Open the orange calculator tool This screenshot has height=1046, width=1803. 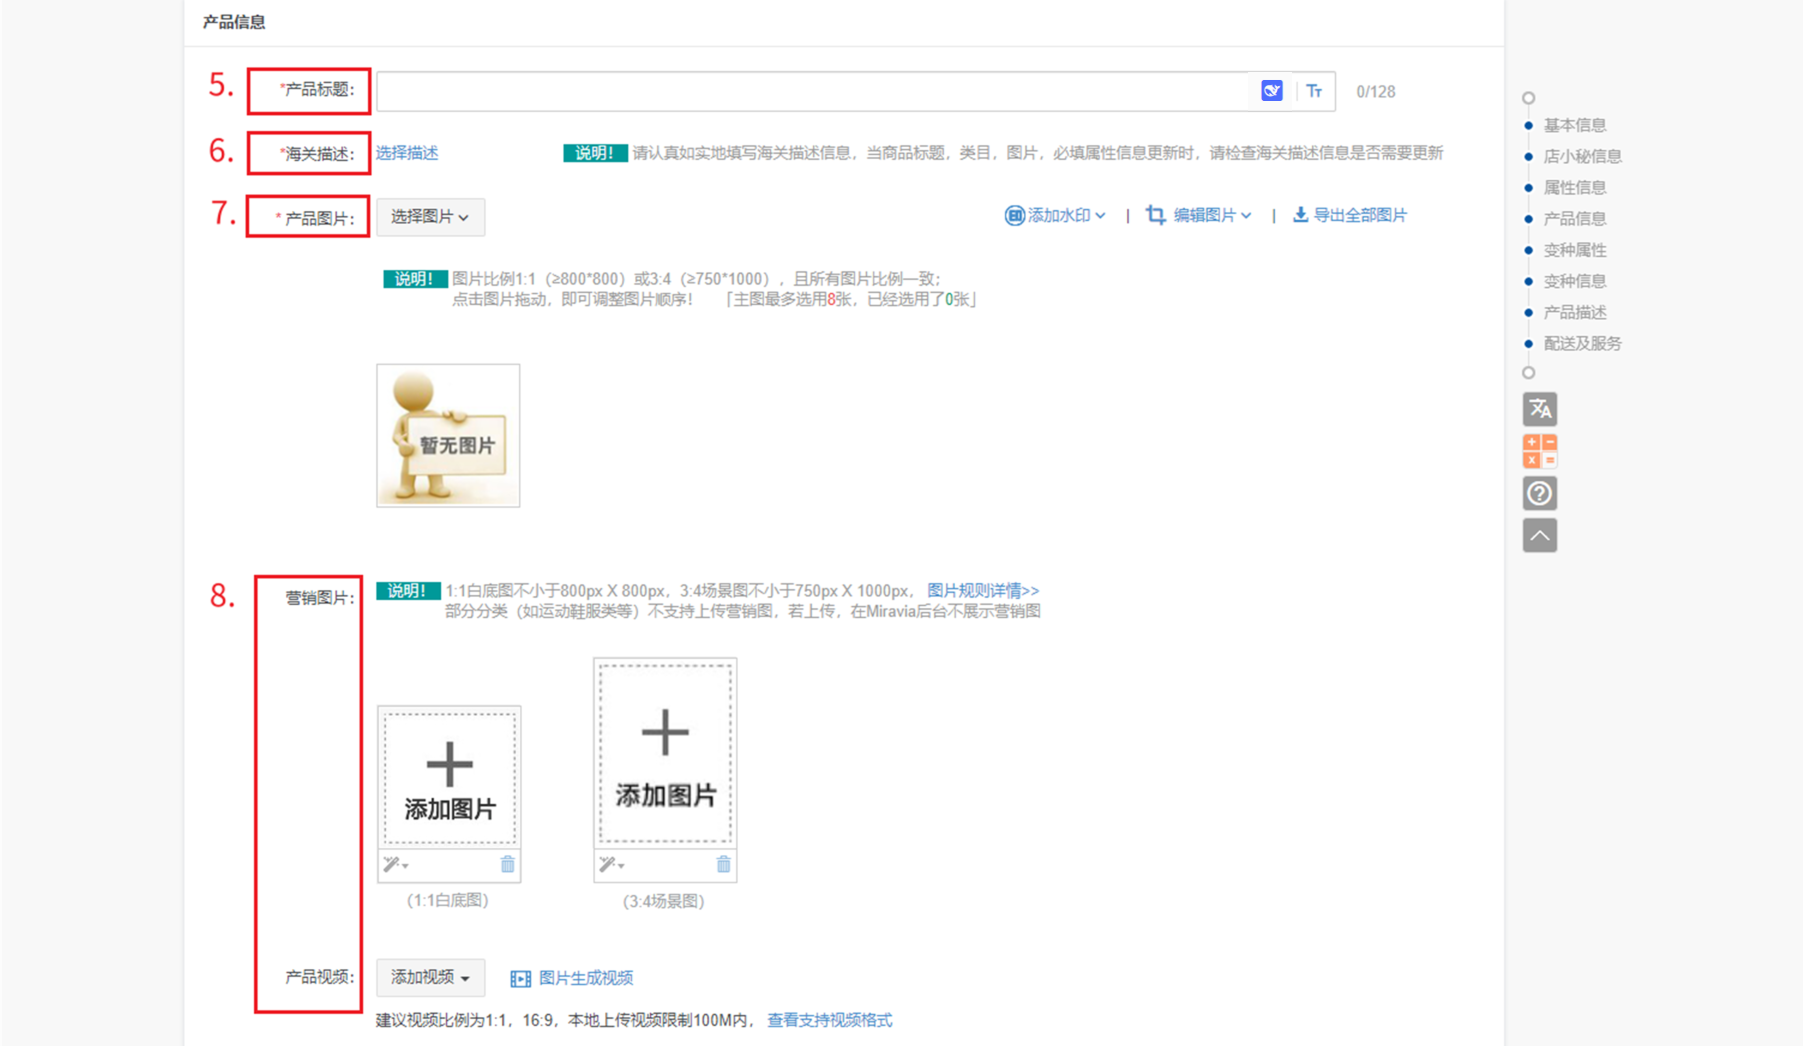(x=1540, y=451)
